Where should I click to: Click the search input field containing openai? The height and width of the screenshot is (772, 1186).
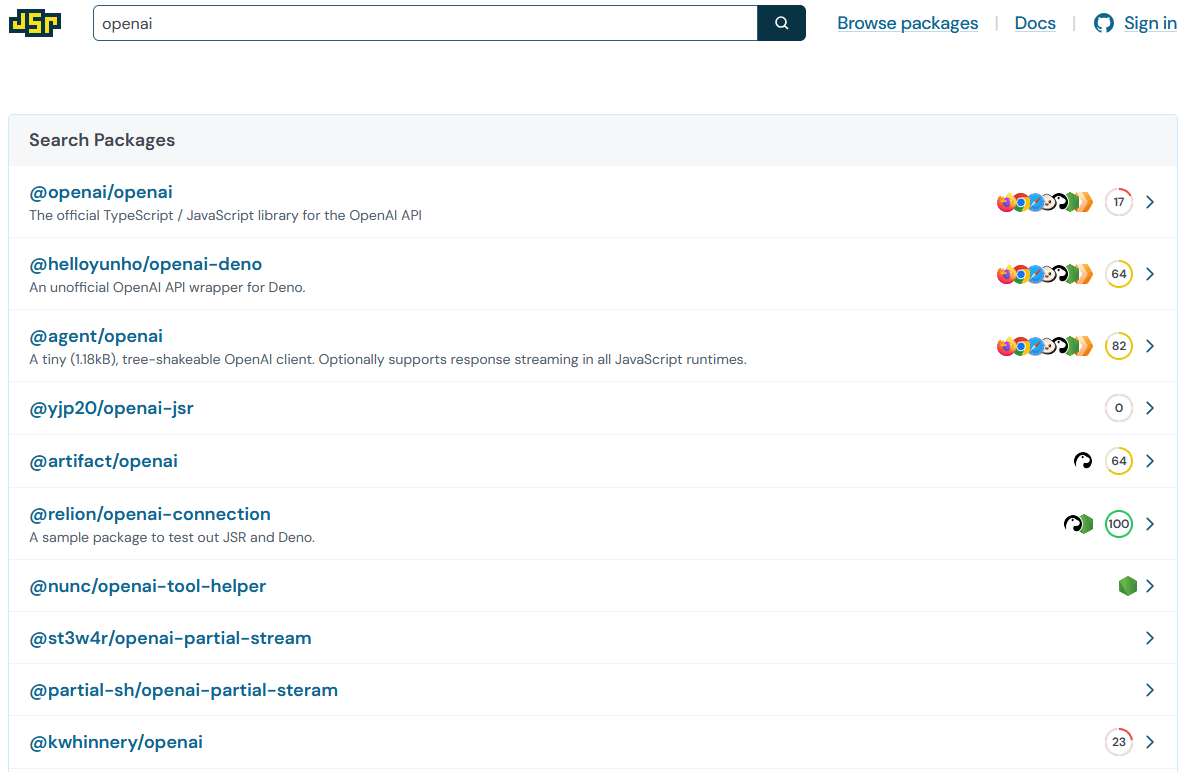[425, 23]
